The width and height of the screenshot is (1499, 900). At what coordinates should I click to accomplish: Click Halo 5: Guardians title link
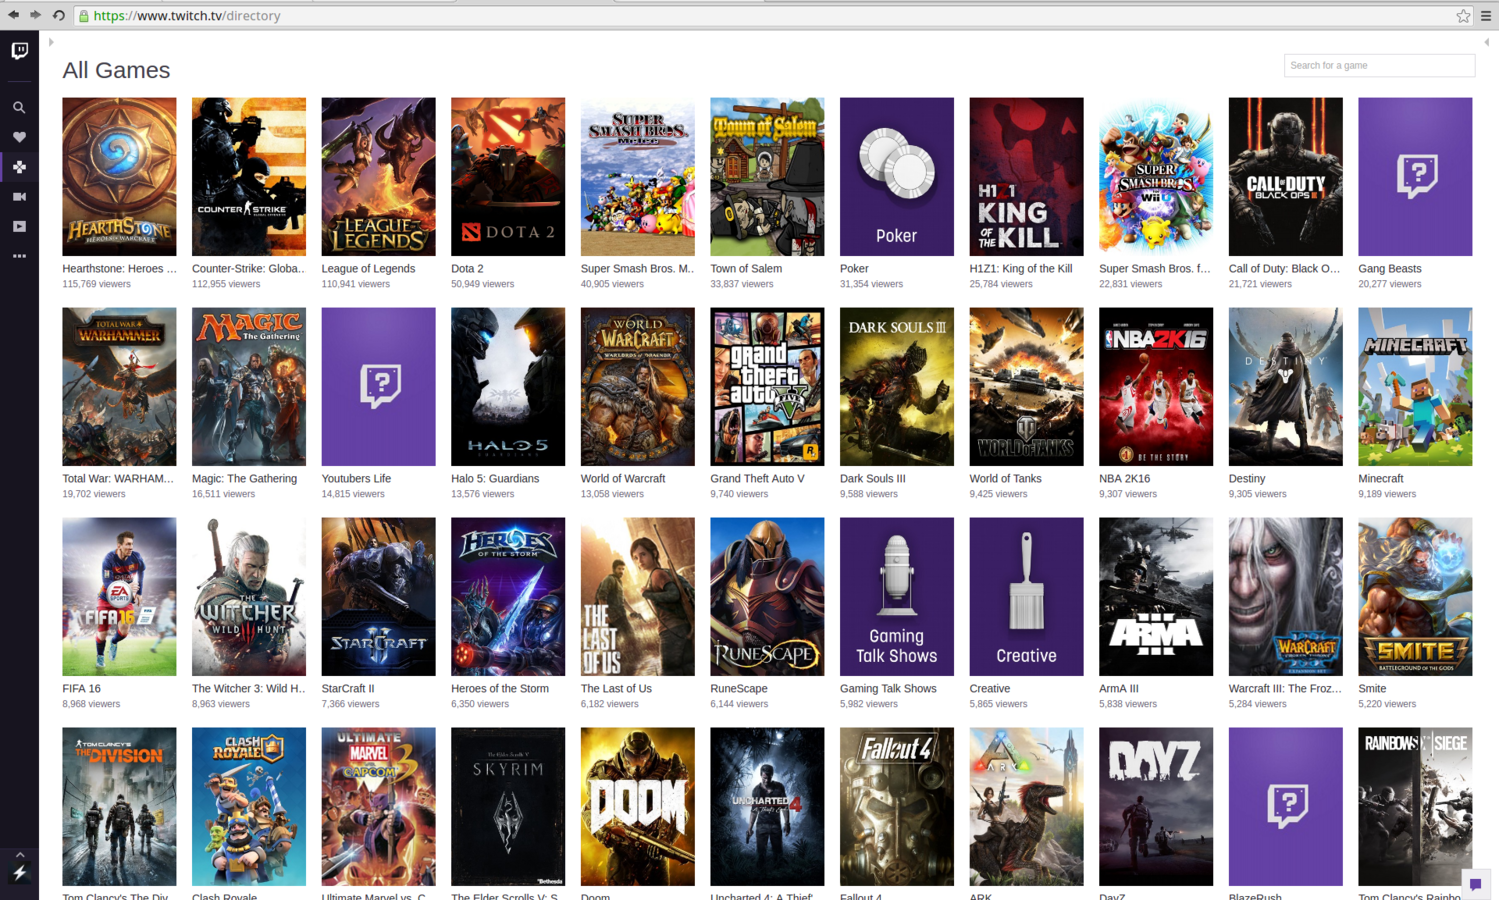tap(495, 479)
